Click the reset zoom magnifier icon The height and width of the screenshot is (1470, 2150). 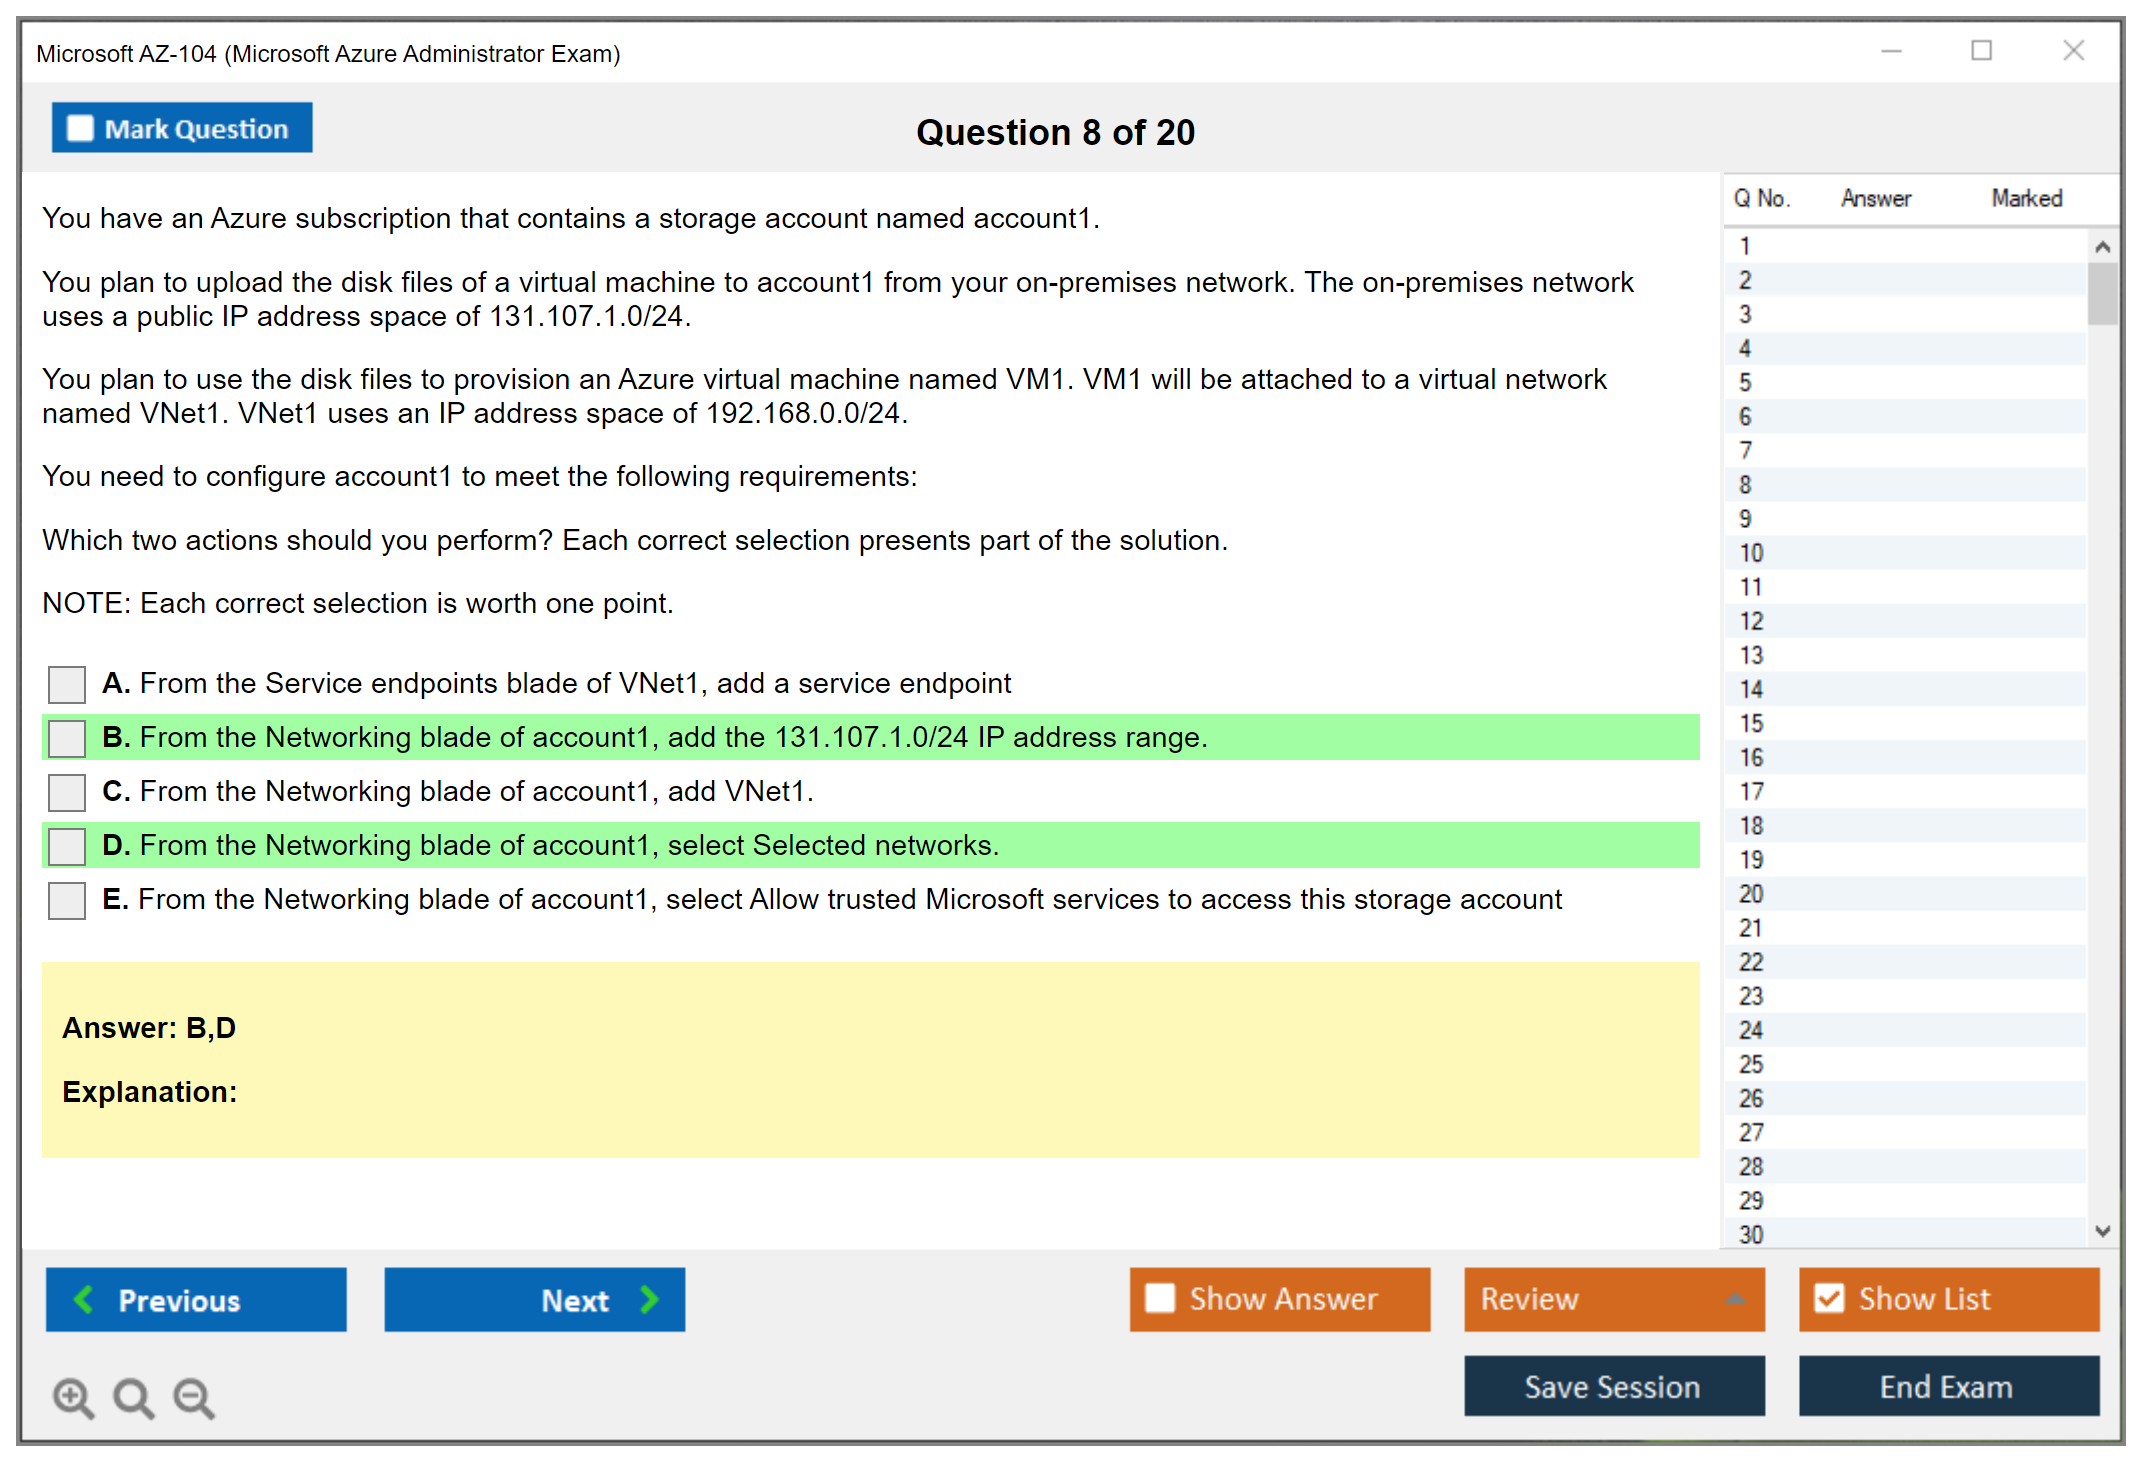[x=132, y=1397]
